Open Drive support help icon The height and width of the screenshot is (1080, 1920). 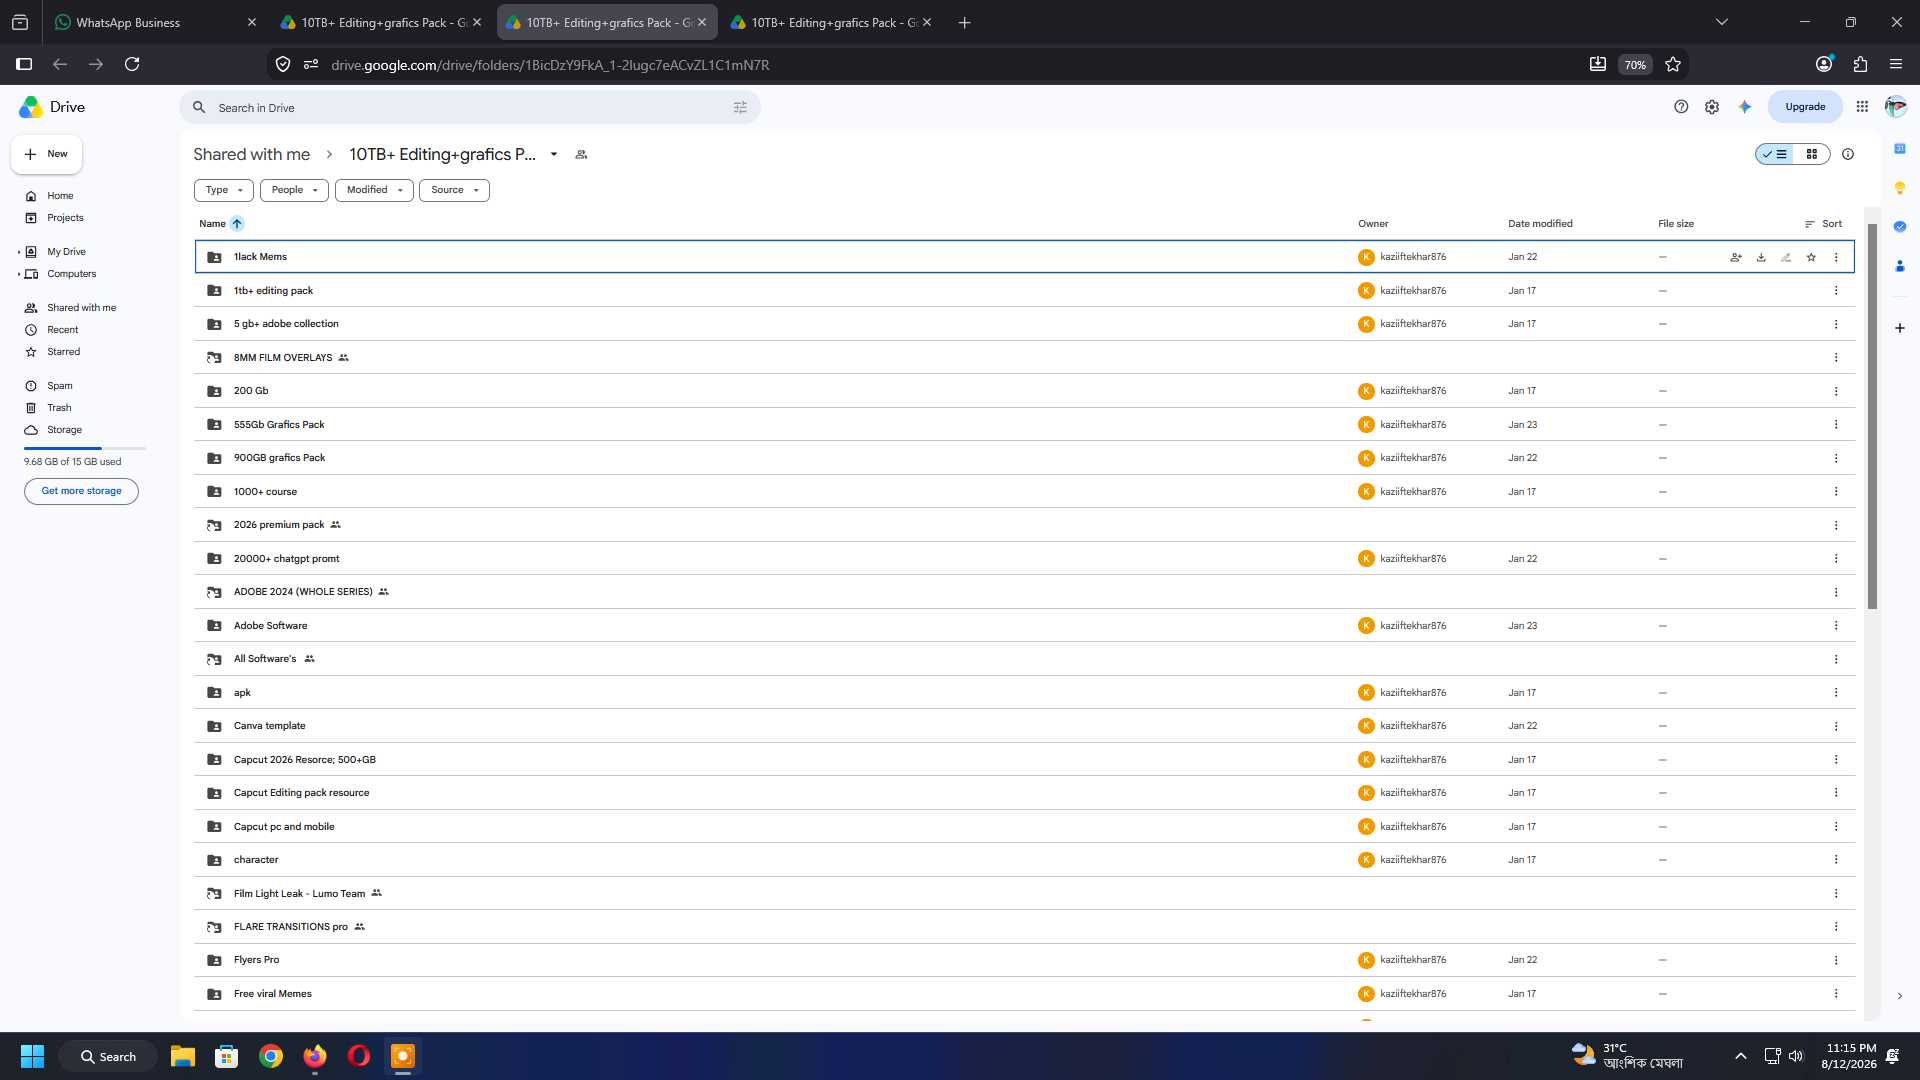tap(1681, 107)
